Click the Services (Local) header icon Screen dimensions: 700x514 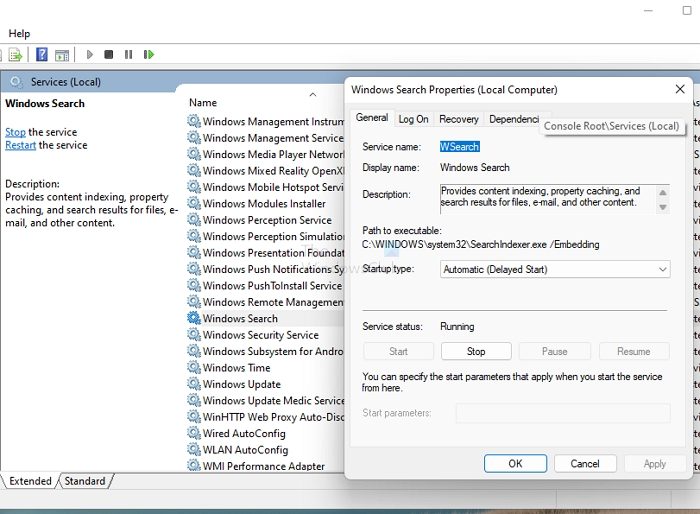coord(16,82)
